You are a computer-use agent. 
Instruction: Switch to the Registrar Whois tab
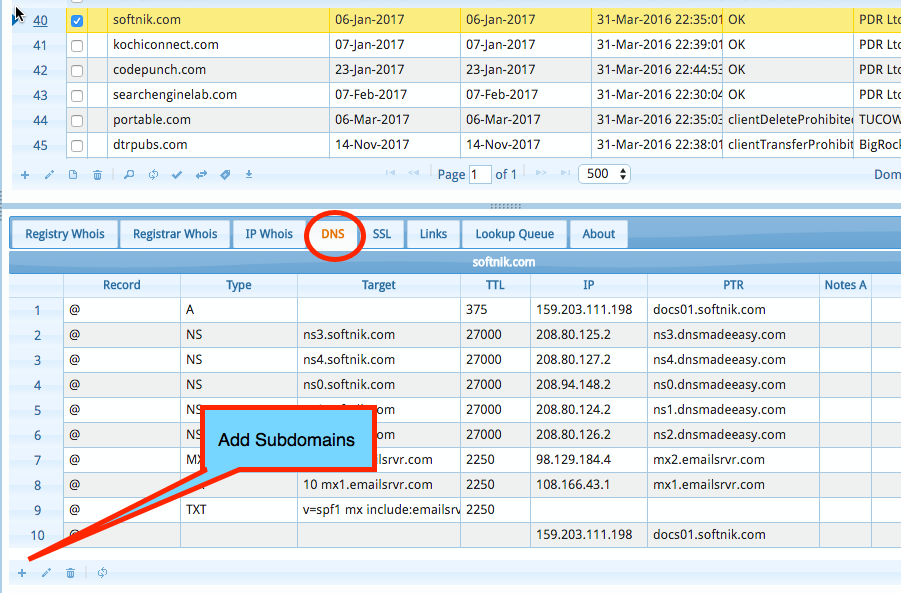[175, 234]
